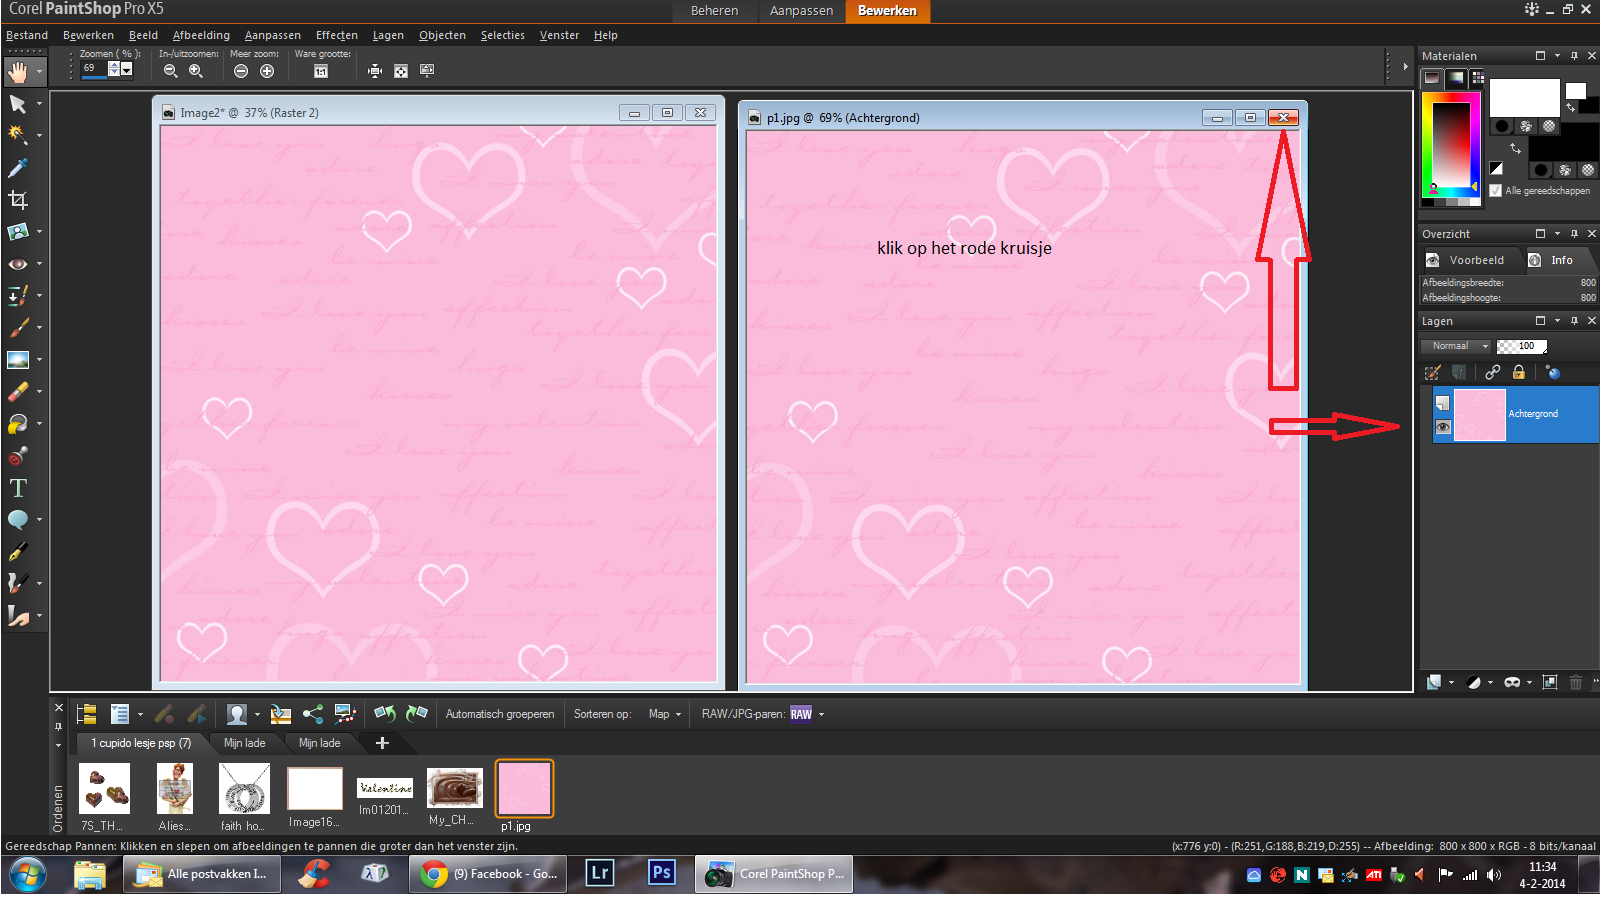
Task: Click the plus zoom more button
Action: click(x=267, y=71)
